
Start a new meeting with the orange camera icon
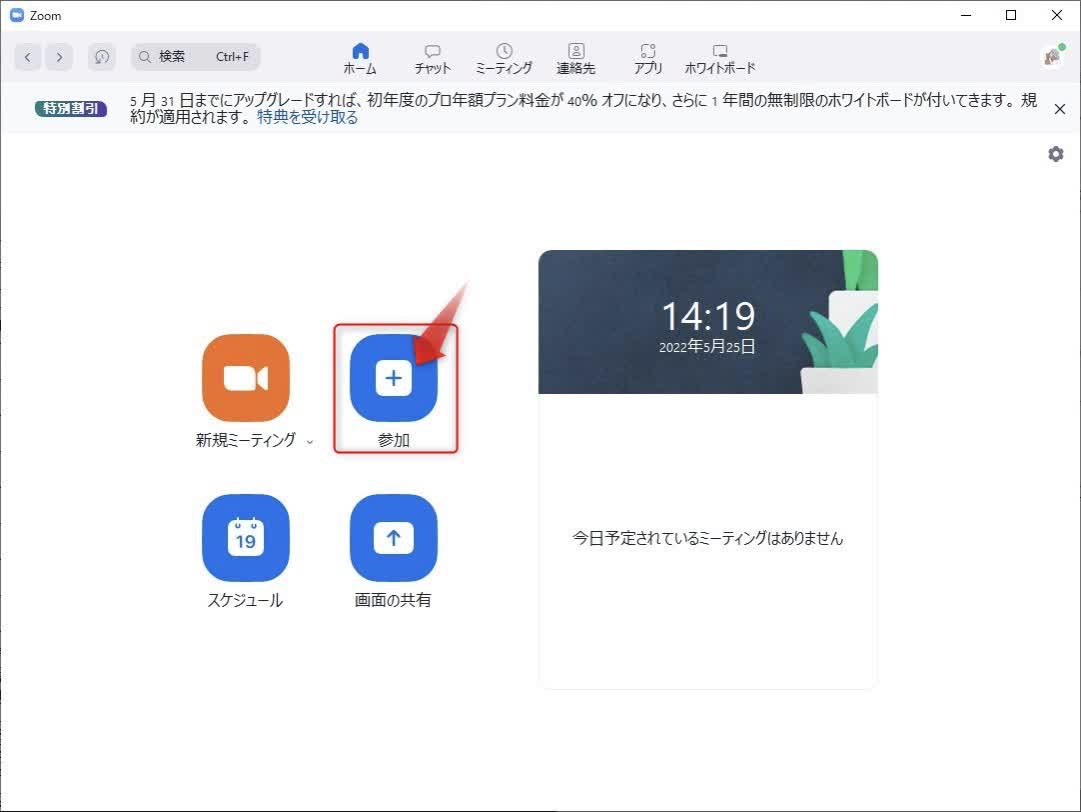pyautogui.click(x=245, y=378)
